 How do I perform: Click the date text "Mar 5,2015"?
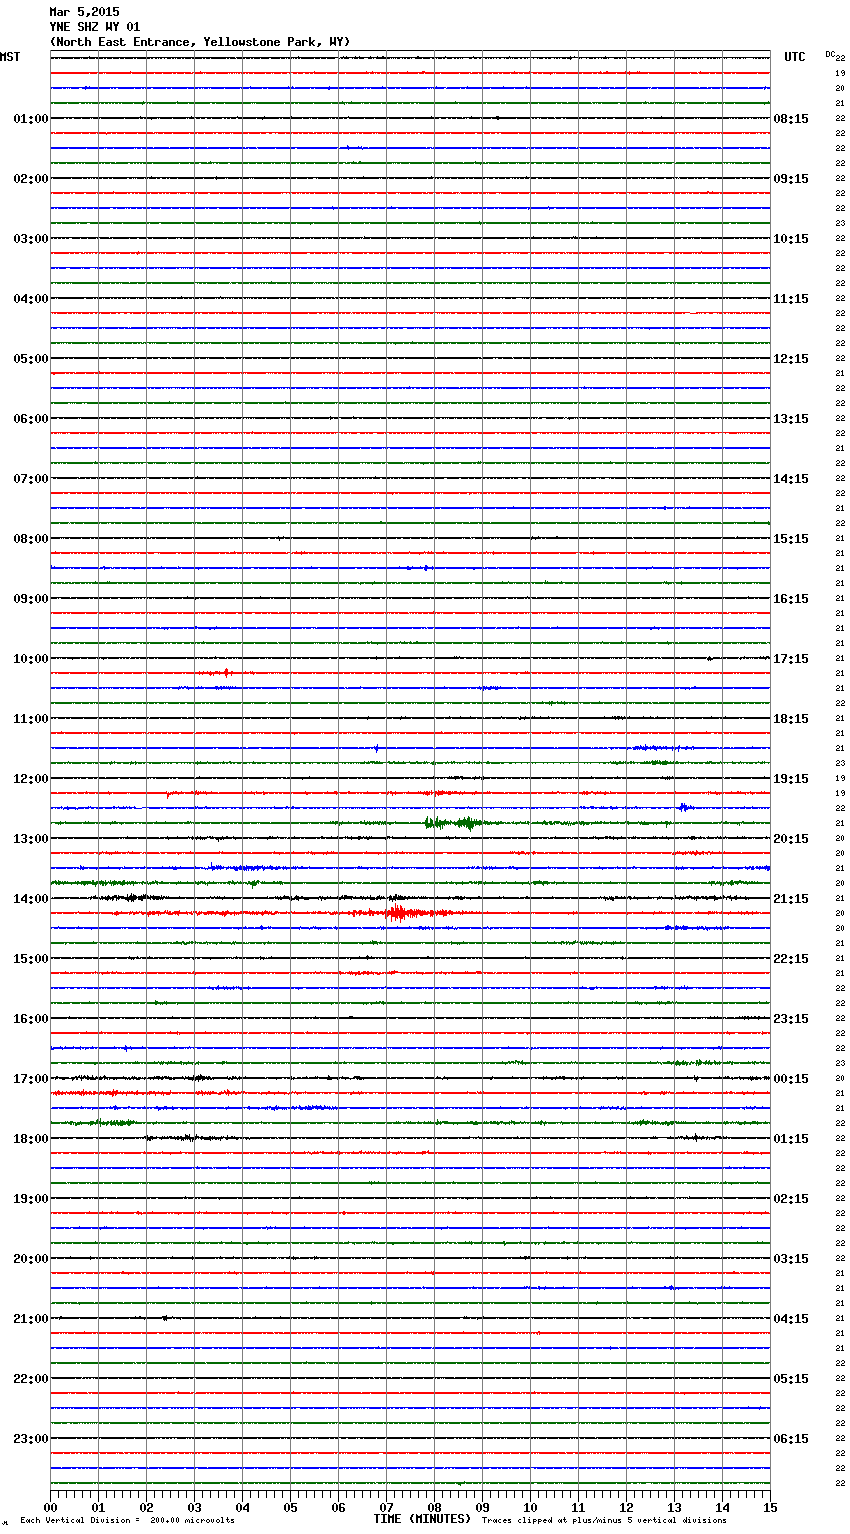pos(84,12)
